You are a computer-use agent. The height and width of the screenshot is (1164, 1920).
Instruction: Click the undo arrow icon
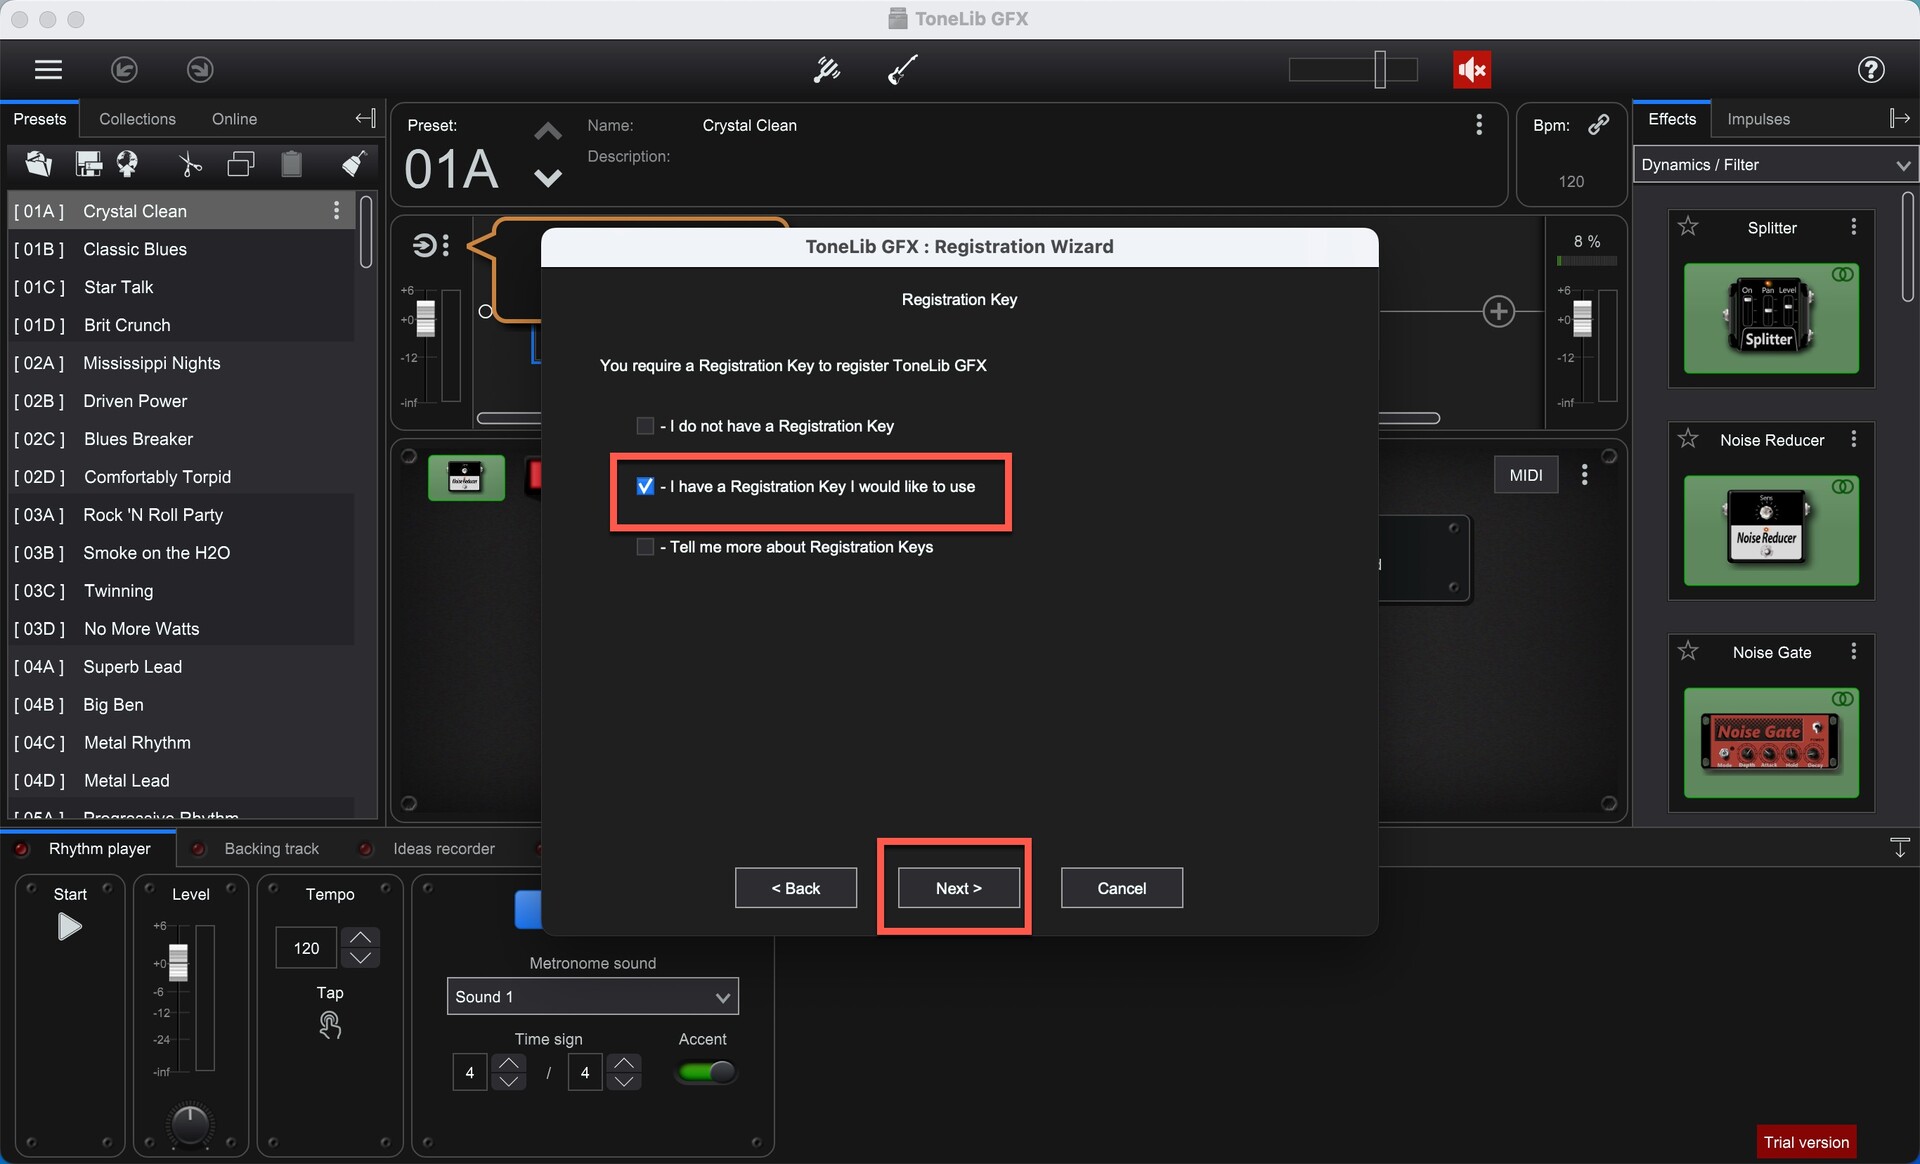pyautogui.click(x=124, y=69)
